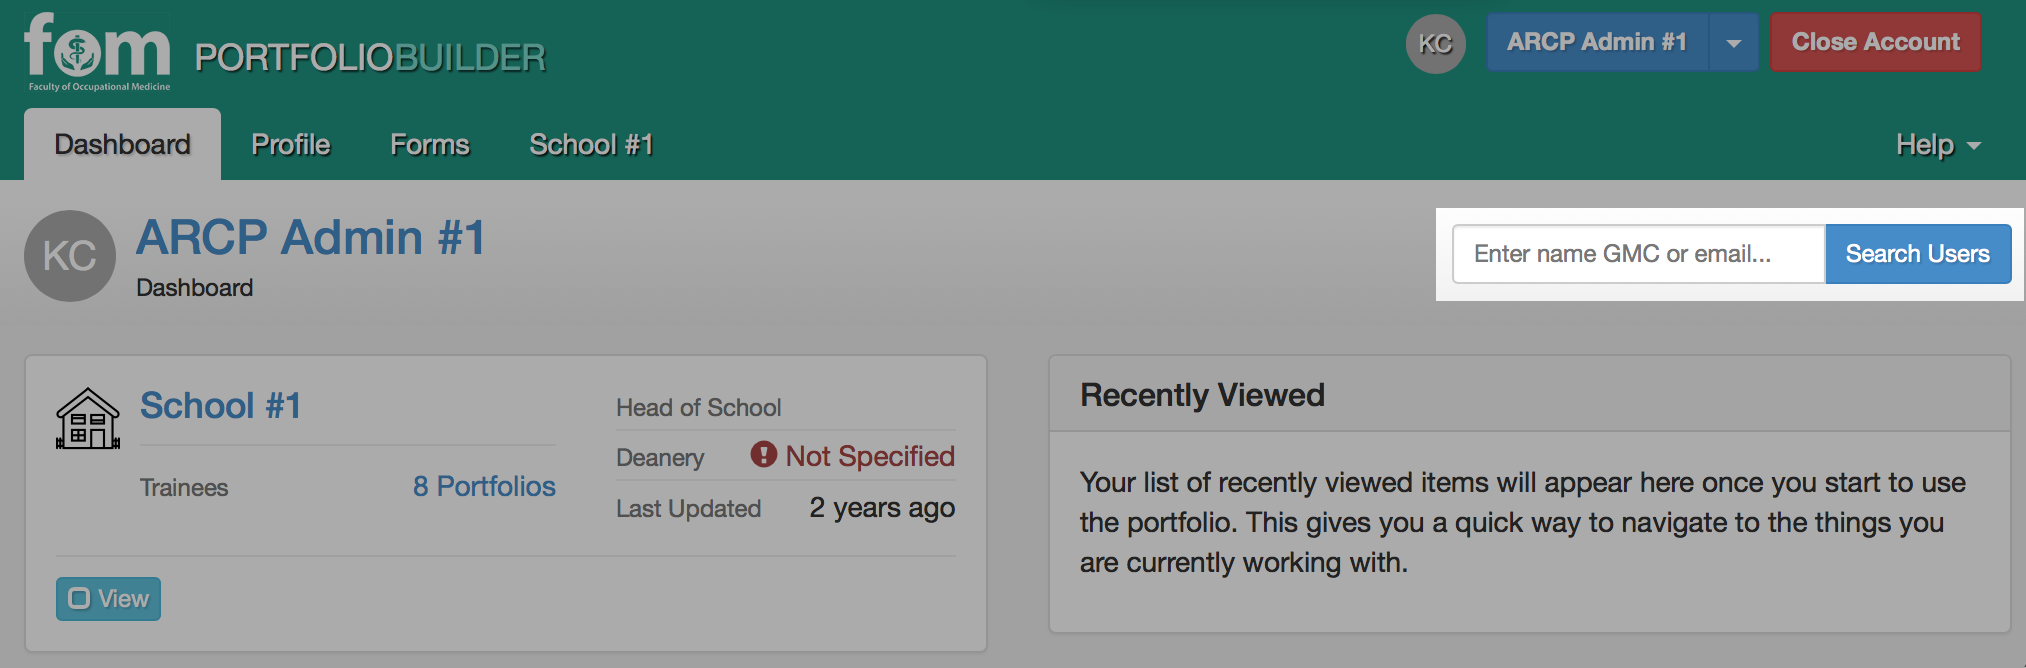Viewport: 2026px width, 668px height.
Task: Click the School #1 building icon
Action: click(88, 418)
